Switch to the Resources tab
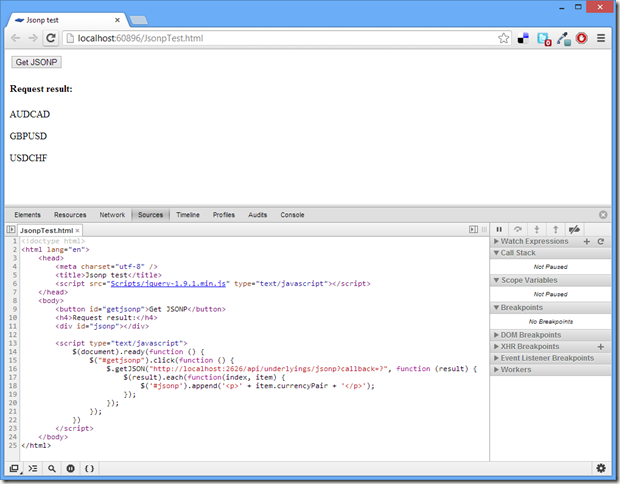The height and width of the screenshot is (484, 620). pyautogui.click(x=70, y=215)
